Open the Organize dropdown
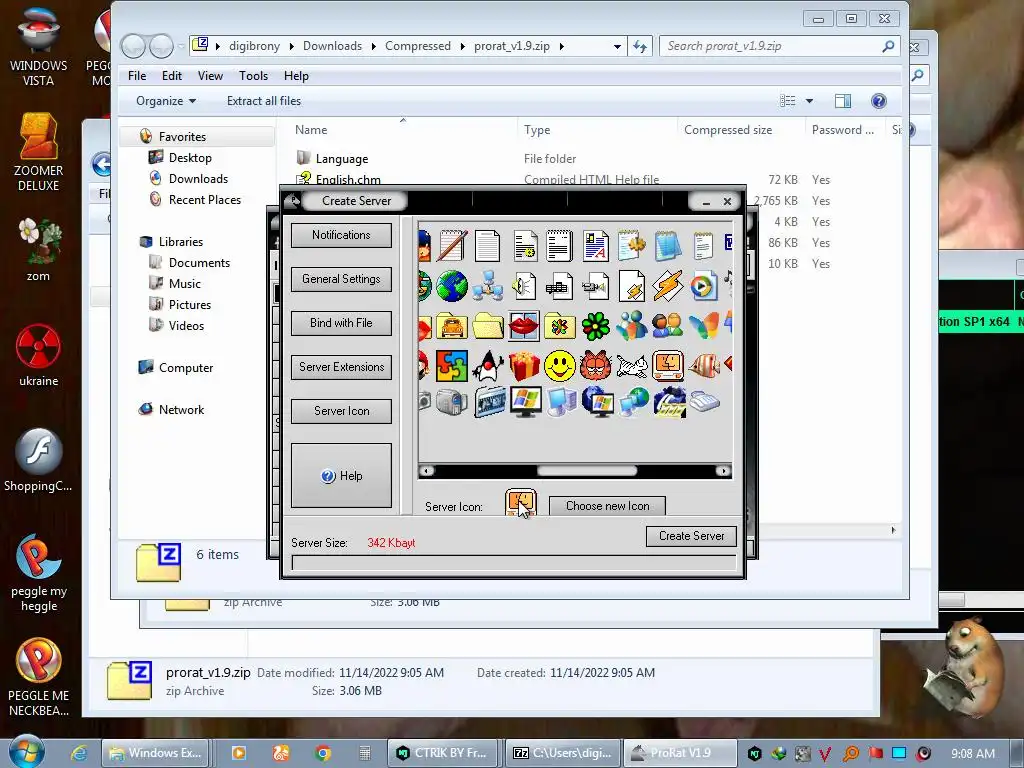This screenshot has width=1024, height=768. tap(166, 101)
